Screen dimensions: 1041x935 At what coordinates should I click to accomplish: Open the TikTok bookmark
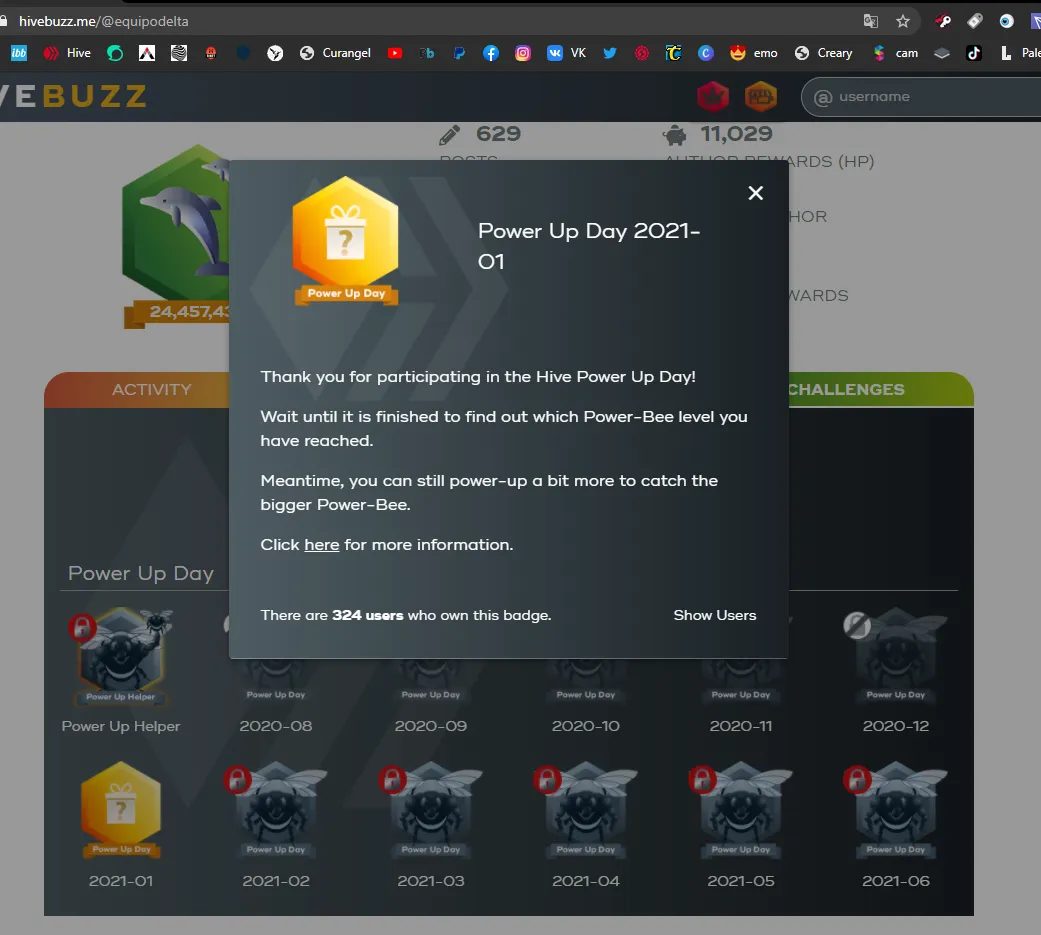tap(974, 53)
